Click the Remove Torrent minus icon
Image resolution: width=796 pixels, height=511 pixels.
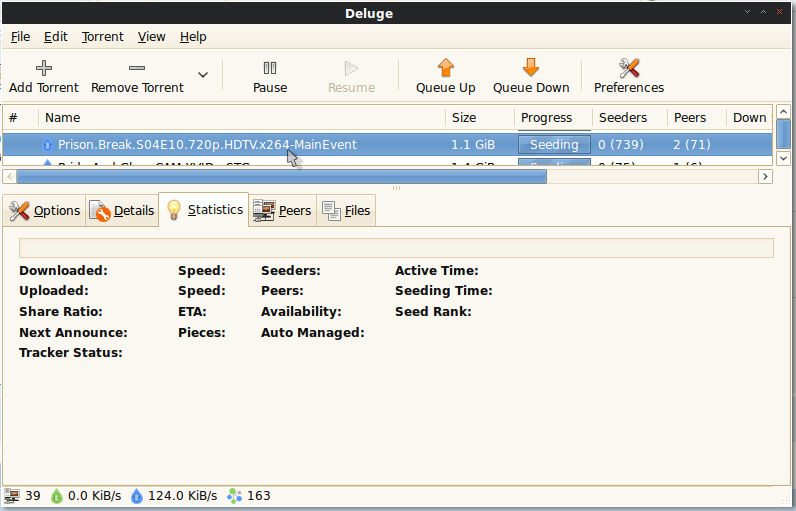137,67
